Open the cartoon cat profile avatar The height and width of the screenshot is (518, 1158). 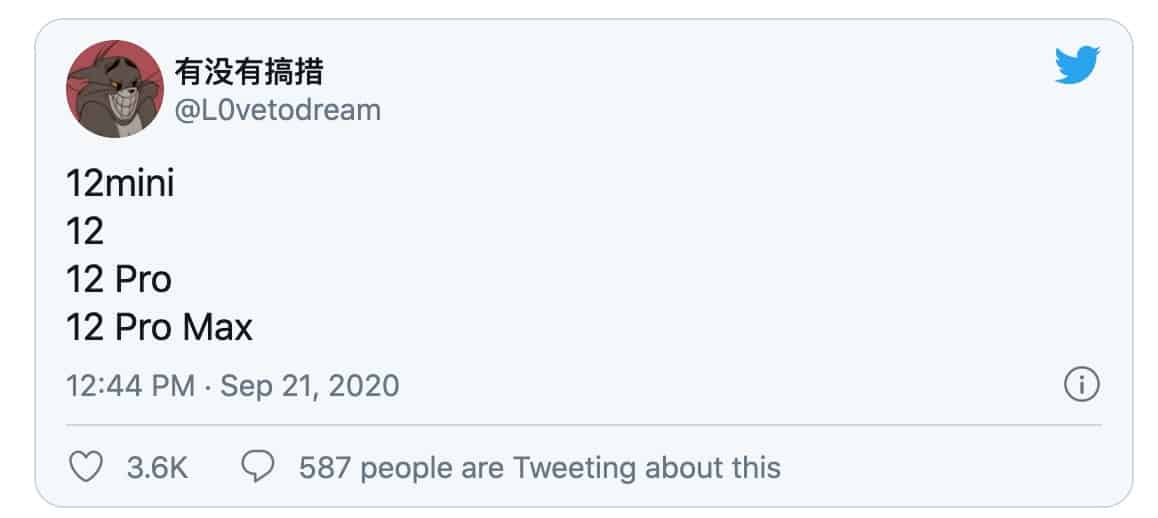click(114, 89)
